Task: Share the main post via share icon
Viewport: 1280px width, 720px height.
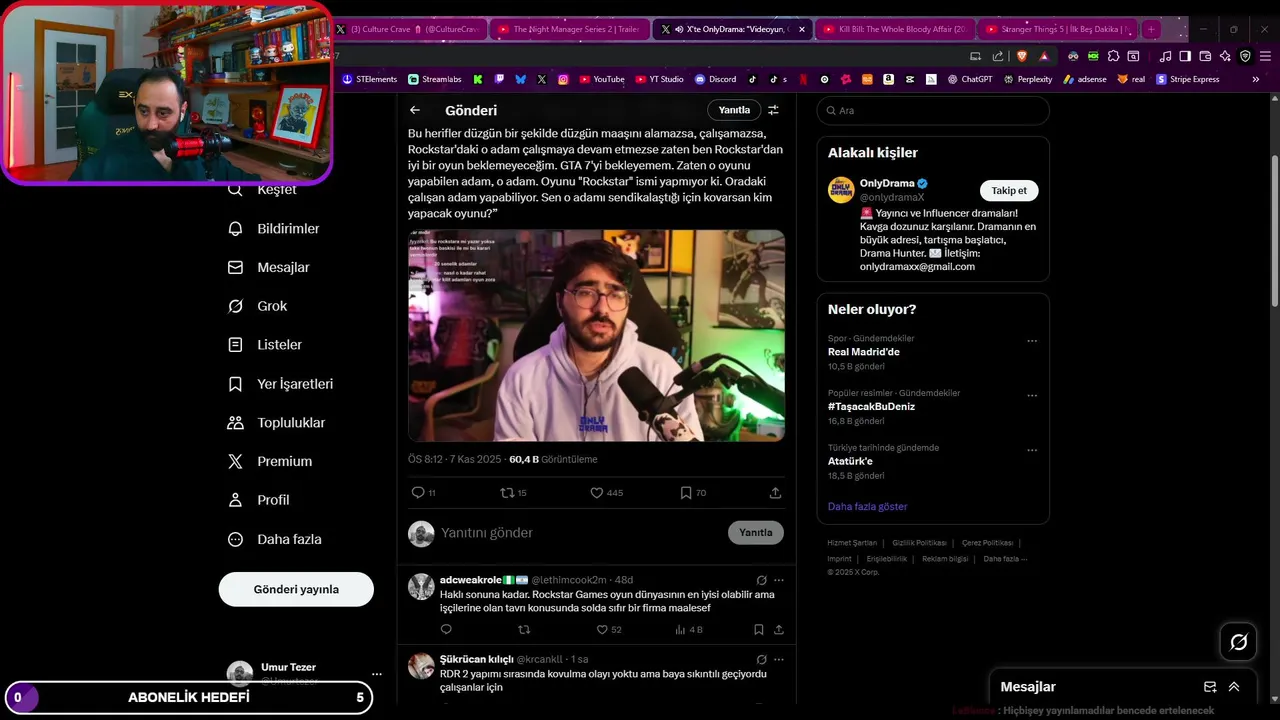Action: [x=775, y=493]
